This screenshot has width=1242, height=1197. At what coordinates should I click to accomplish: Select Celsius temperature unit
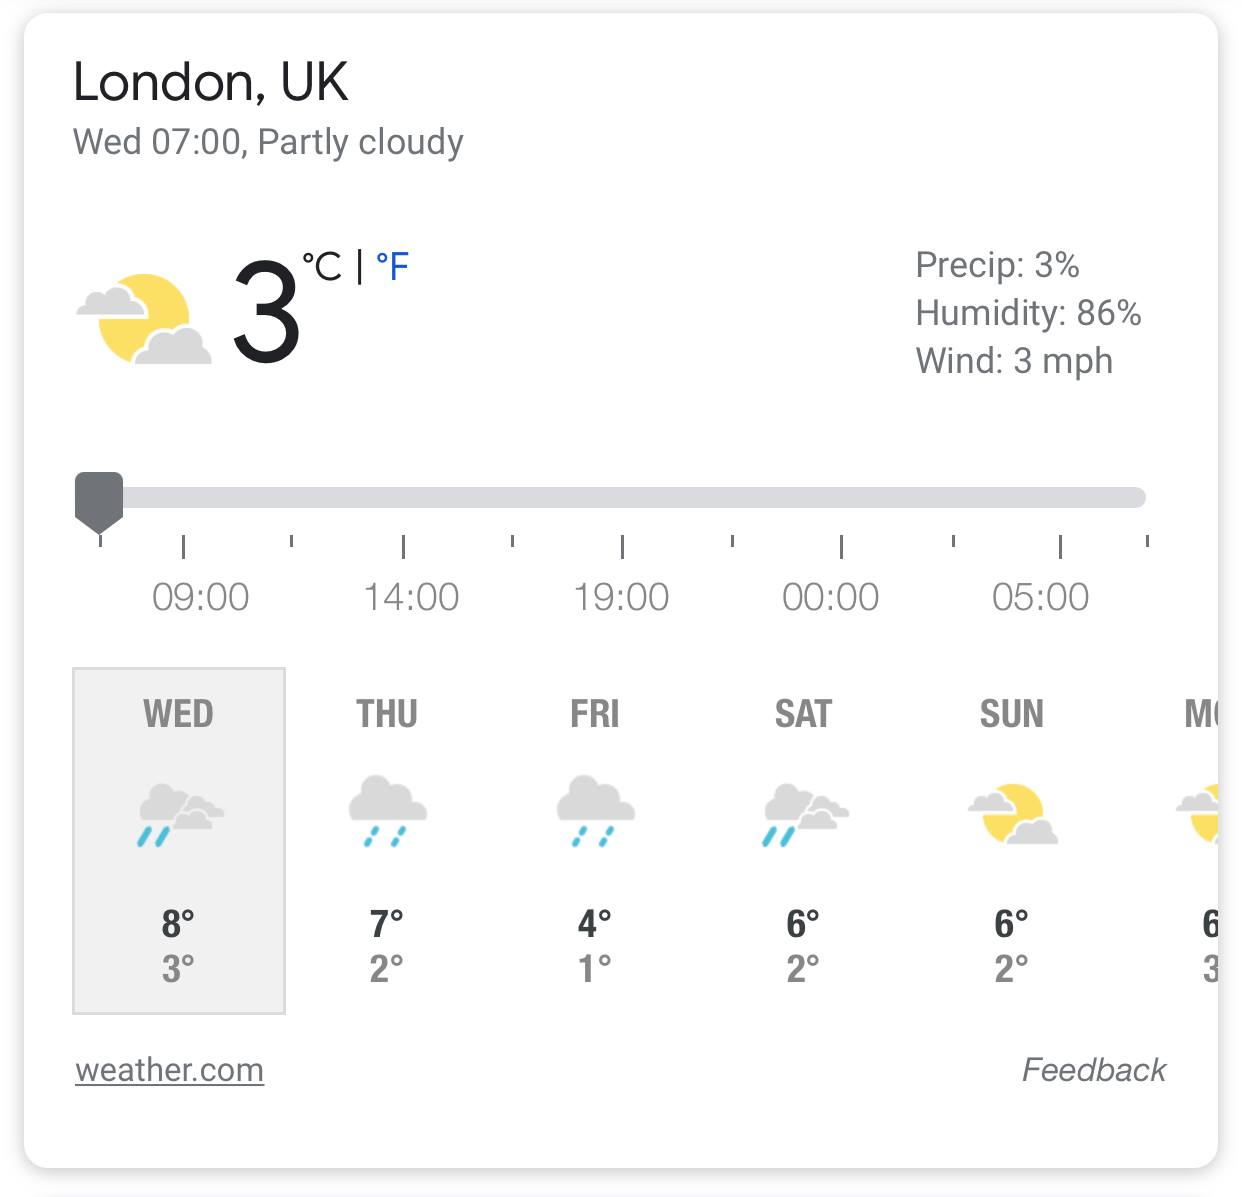(x=322, y=267)
